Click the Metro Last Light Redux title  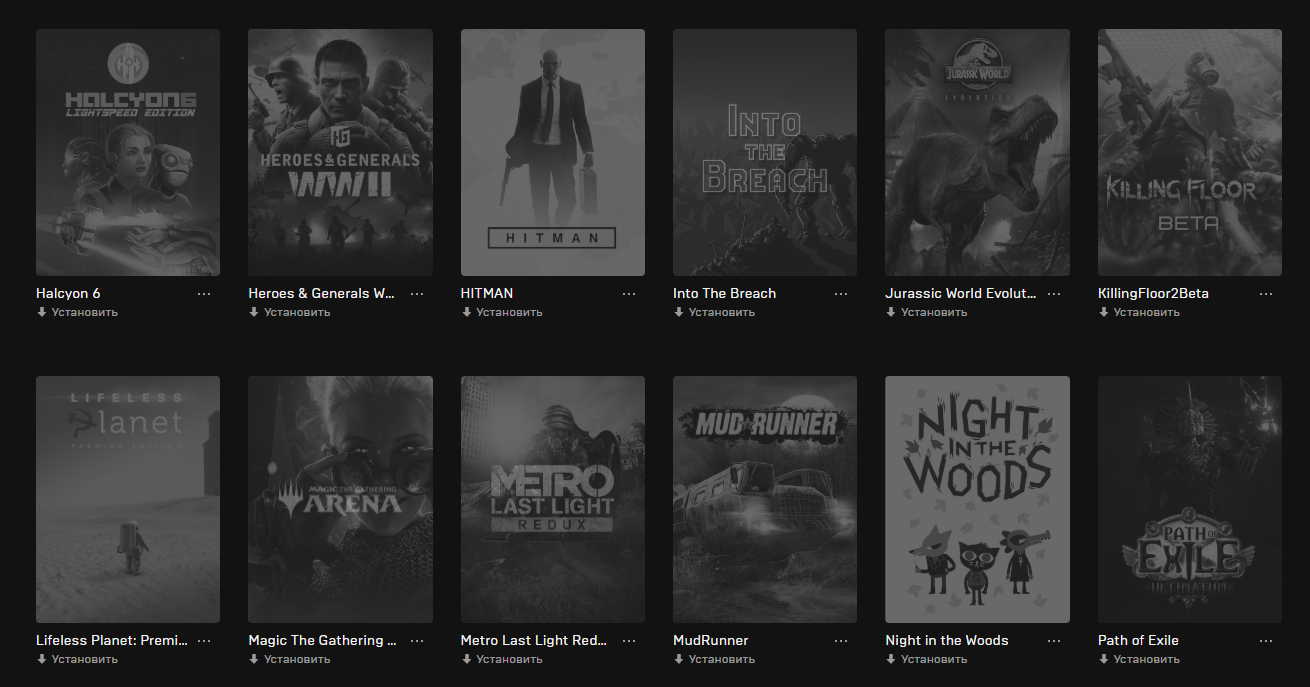click(534, 640)
